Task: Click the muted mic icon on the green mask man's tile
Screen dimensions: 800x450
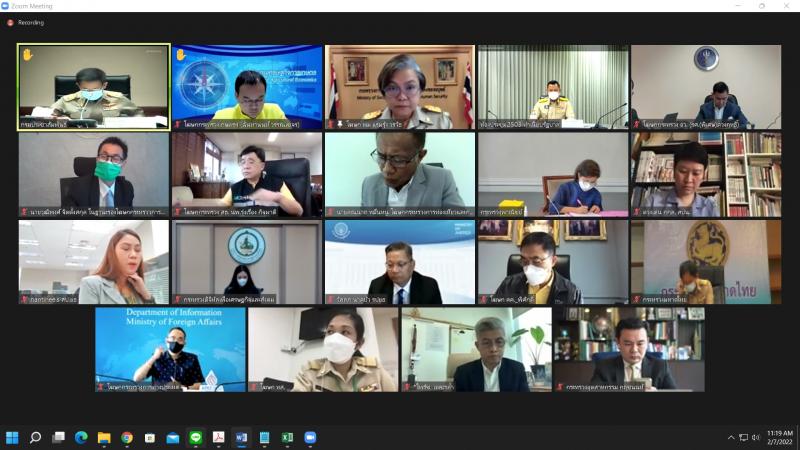Action: [x=24, y=212]
